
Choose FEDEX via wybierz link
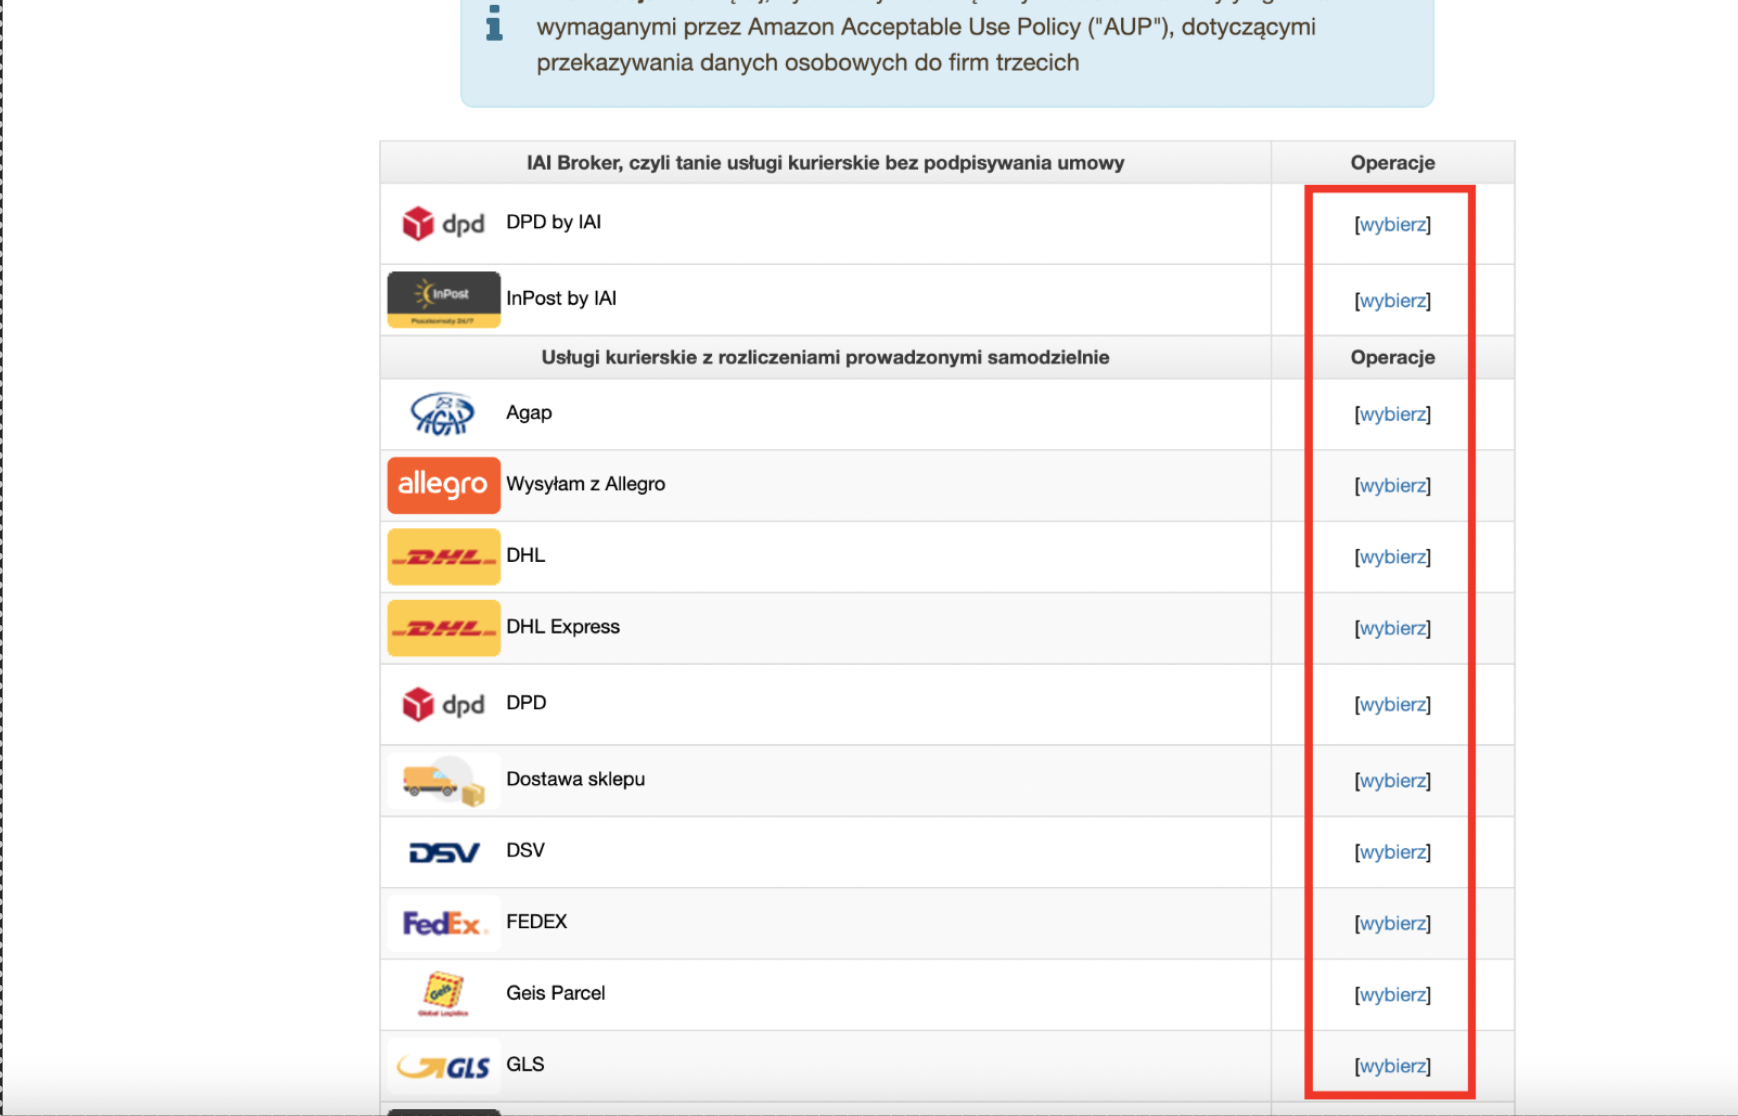point(1392,923)
